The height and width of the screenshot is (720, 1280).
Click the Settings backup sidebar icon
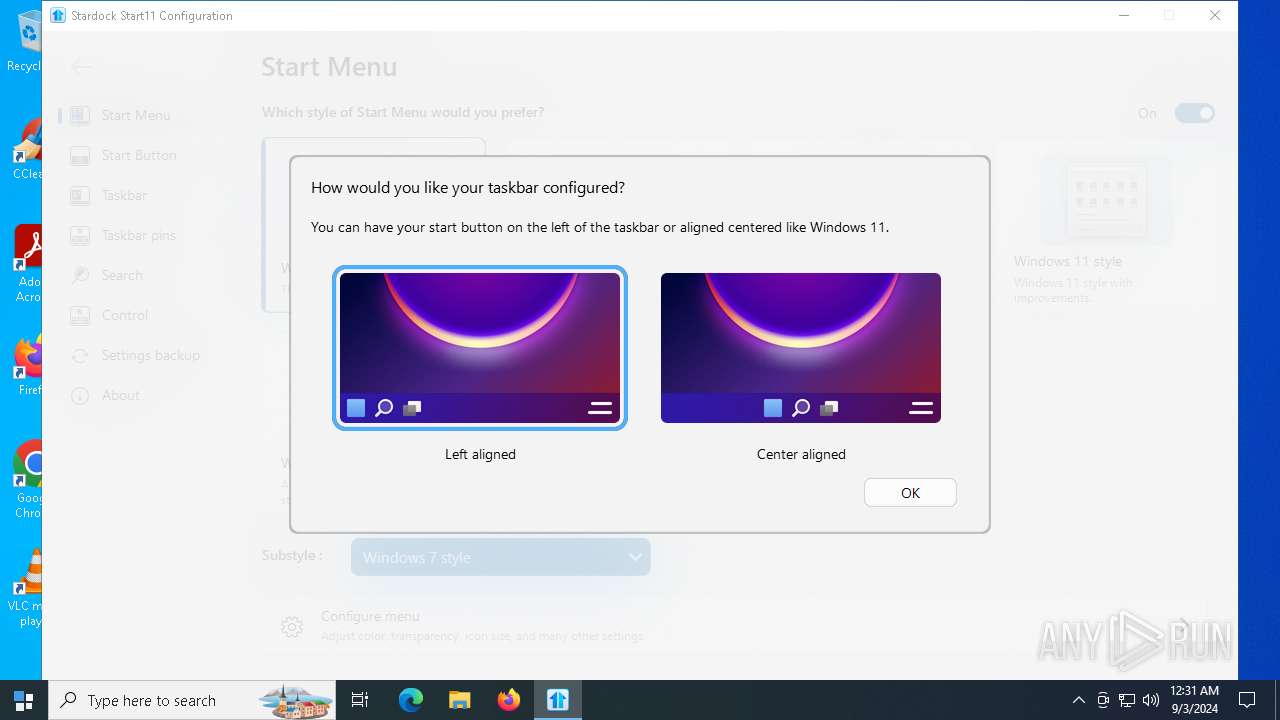[x=80, y=355]
